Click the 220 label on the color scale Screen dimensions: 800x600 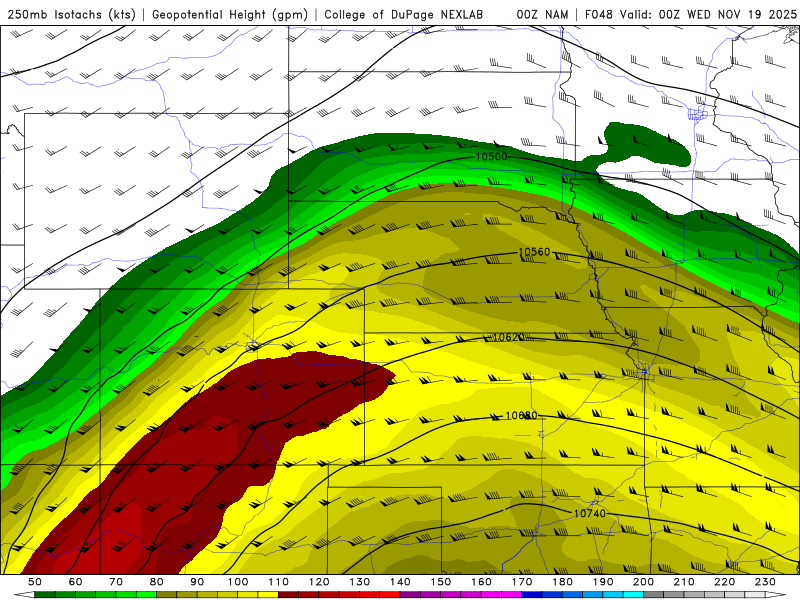724,582
